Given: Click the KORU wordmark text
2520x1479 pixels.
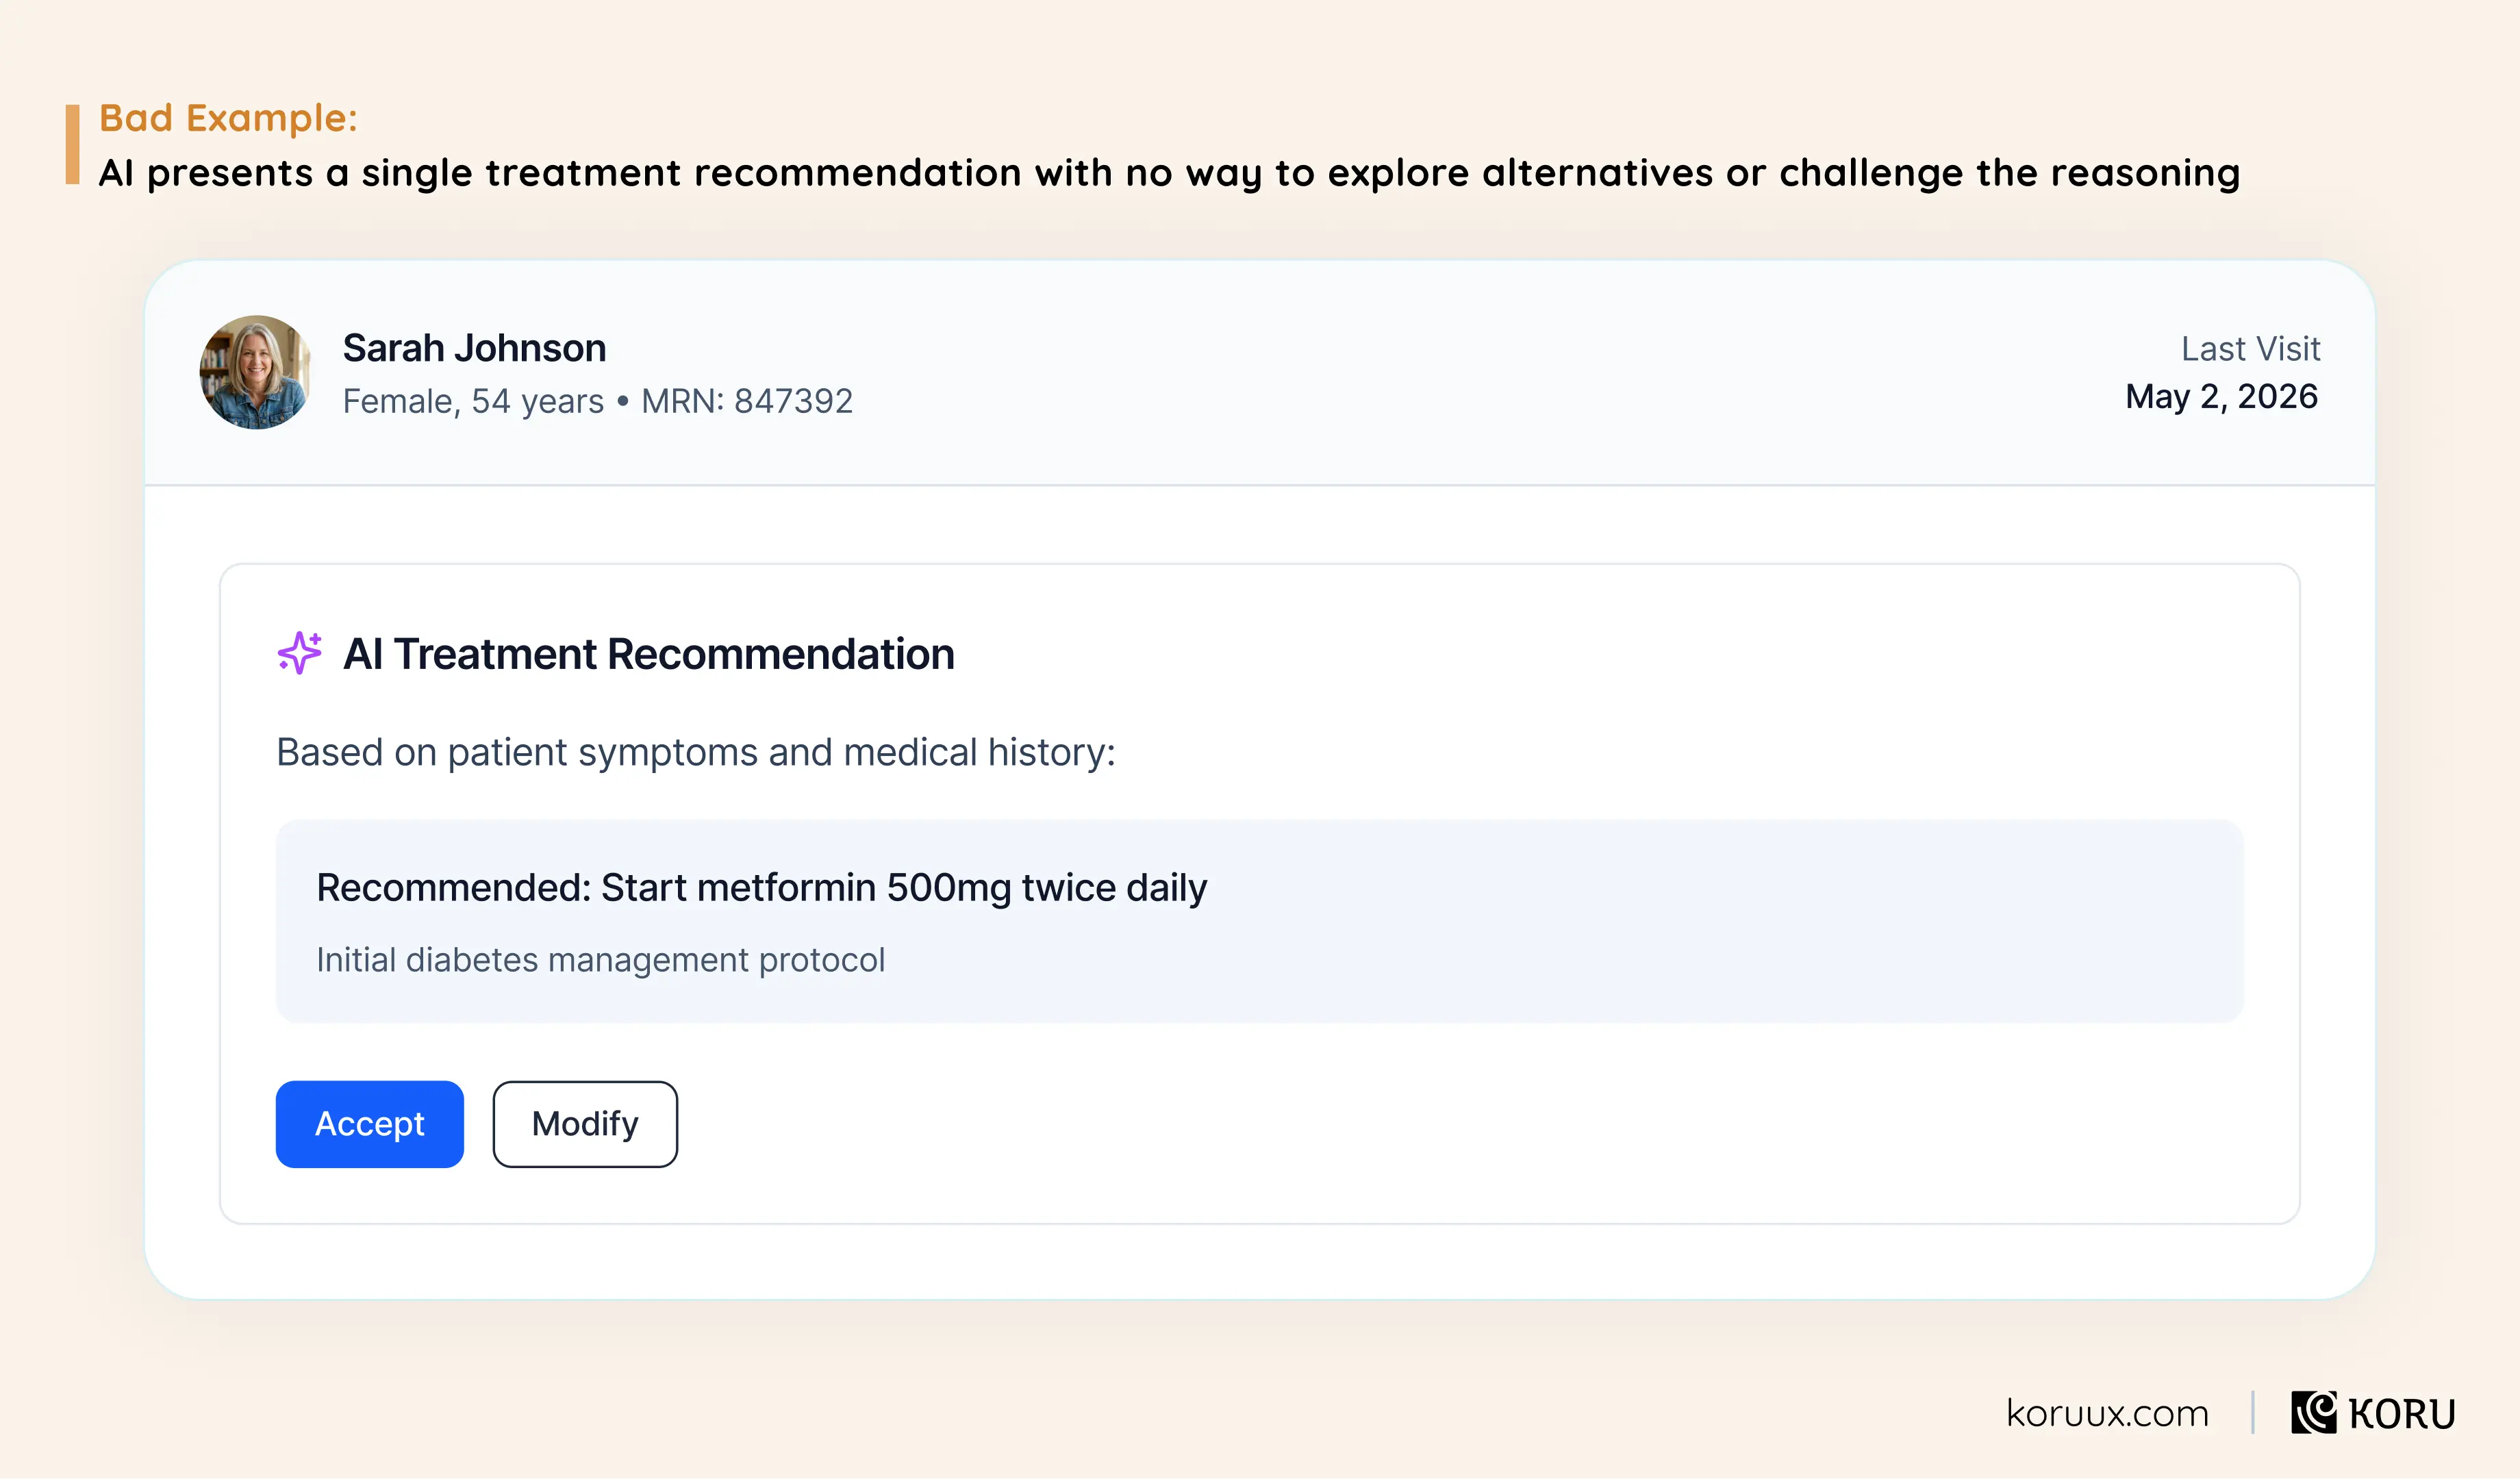Looking at the screenshot, I should click(2402, 1414).
